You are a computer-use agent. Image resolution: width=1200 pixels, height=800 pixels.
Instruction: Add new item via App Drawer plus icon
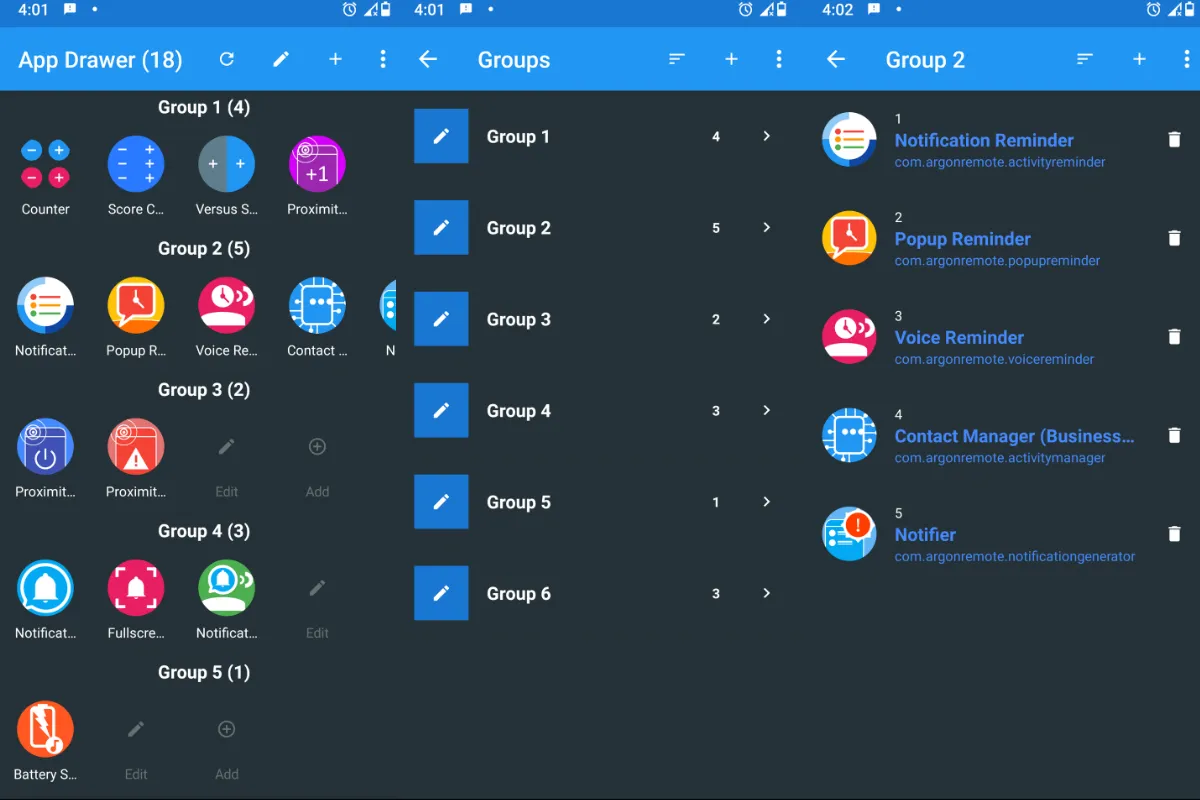(335, 59)
